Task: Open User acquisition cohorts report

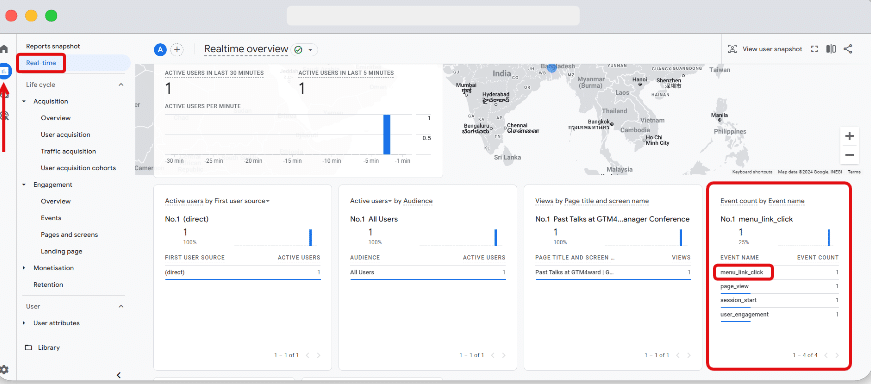Action: (x=78, y=168)
